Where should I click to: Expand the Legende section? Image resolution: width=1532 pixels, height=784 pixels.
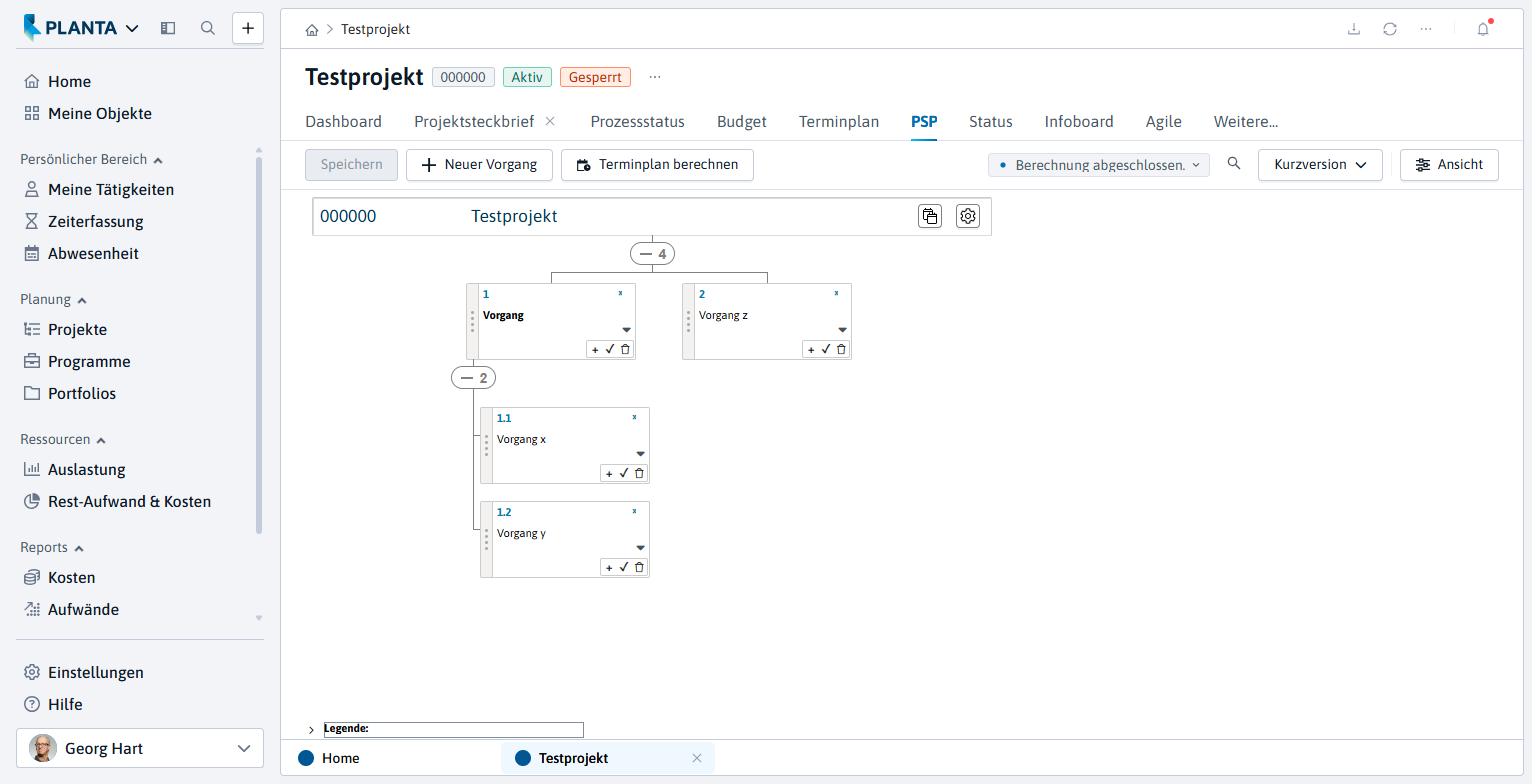pyautogui.click(x=311, y=730)
